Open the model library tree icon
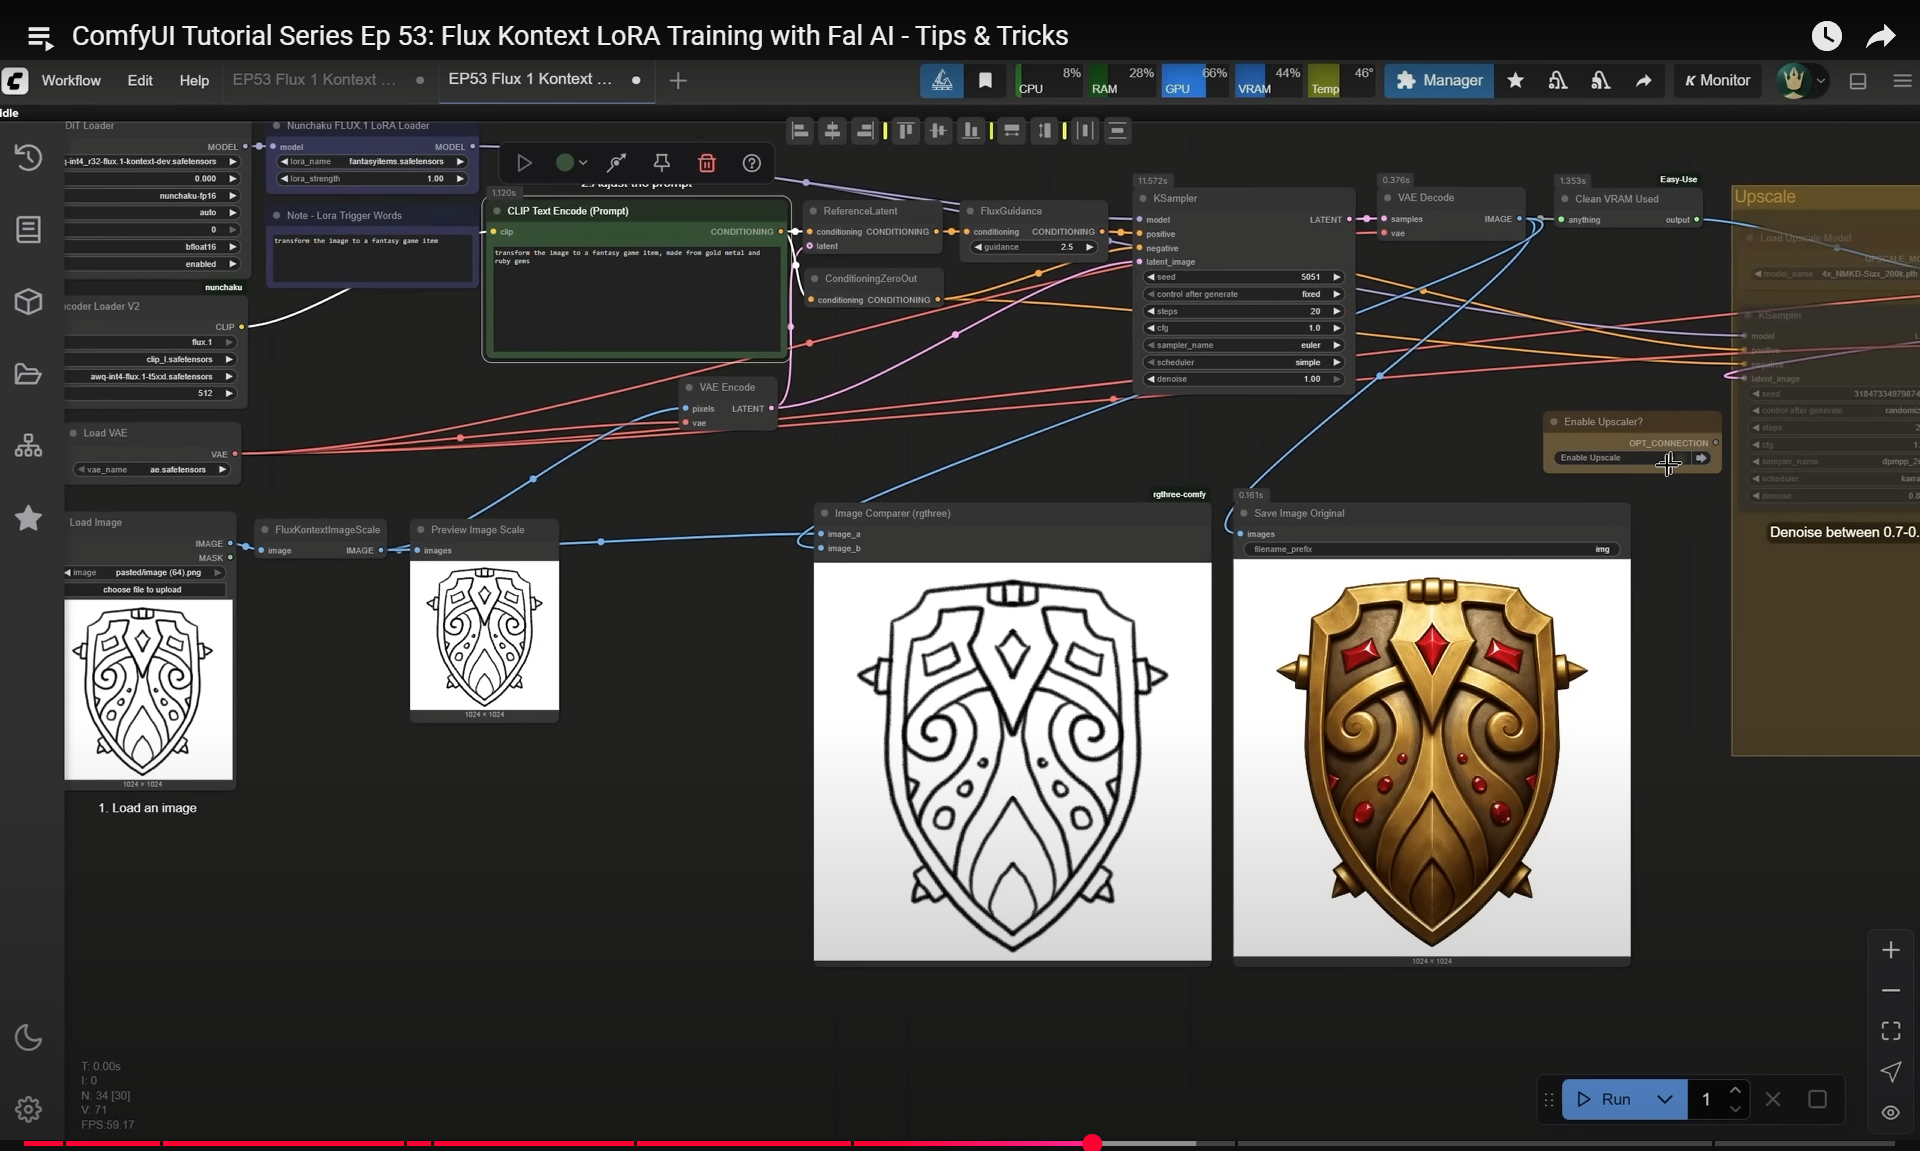This screenshot has height=1151, width=1920. click(x=28, y=446)
